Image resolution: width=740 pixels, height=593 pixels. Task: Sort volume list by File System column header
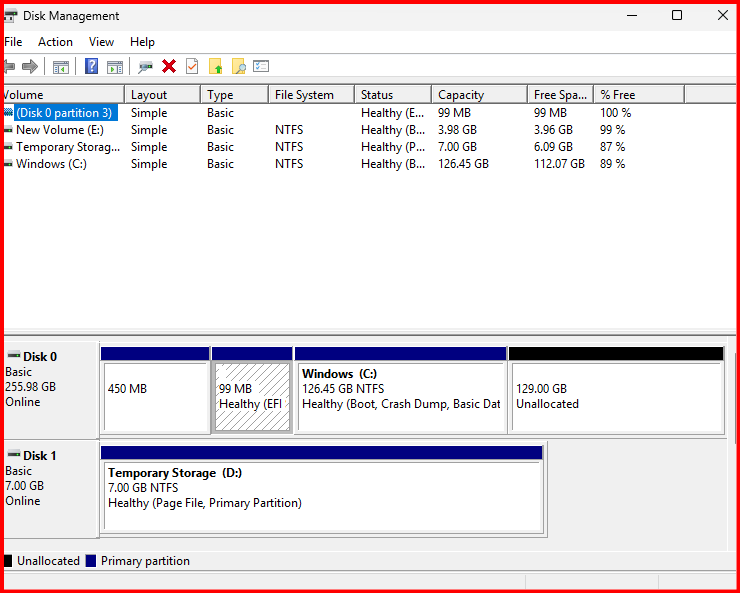(310, 95)
